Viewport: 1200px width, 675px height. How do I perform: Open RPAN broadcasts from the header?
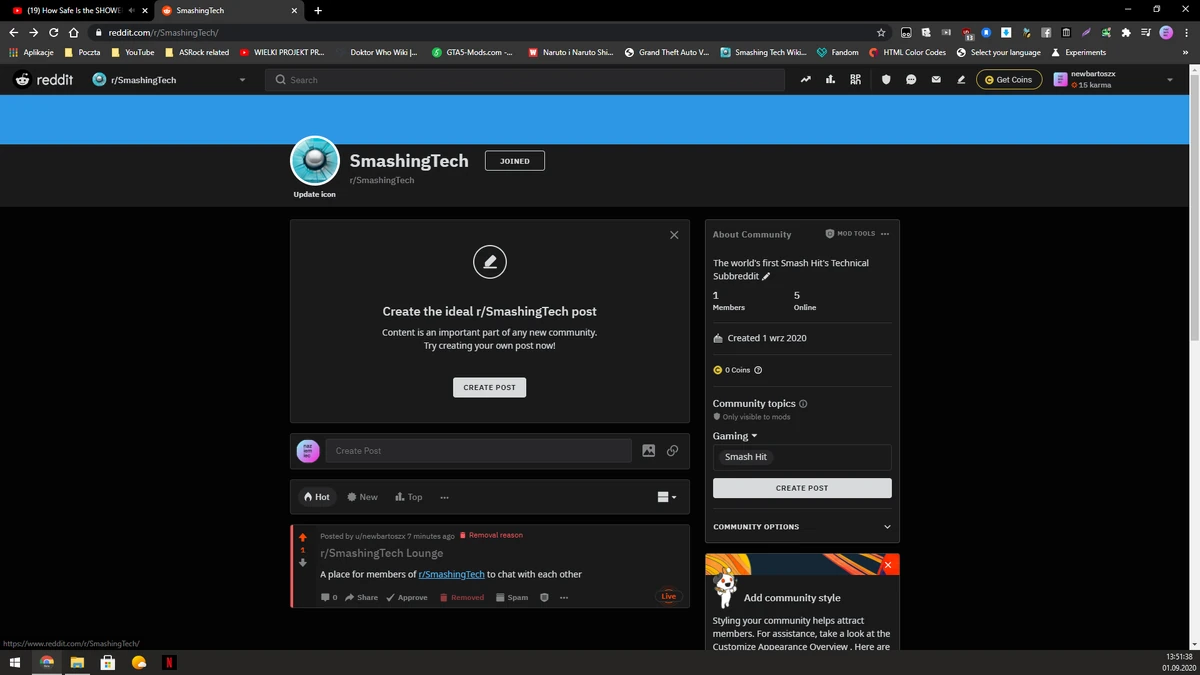pos(856,79)
